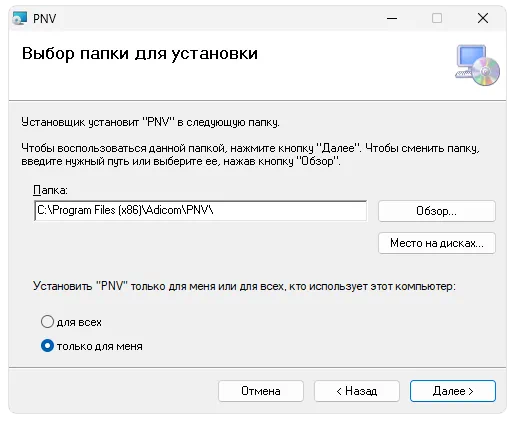Click the "Отмена" cancel button
Image resolution: width=513 pixels, height=421 pixels.
(261, 391)
